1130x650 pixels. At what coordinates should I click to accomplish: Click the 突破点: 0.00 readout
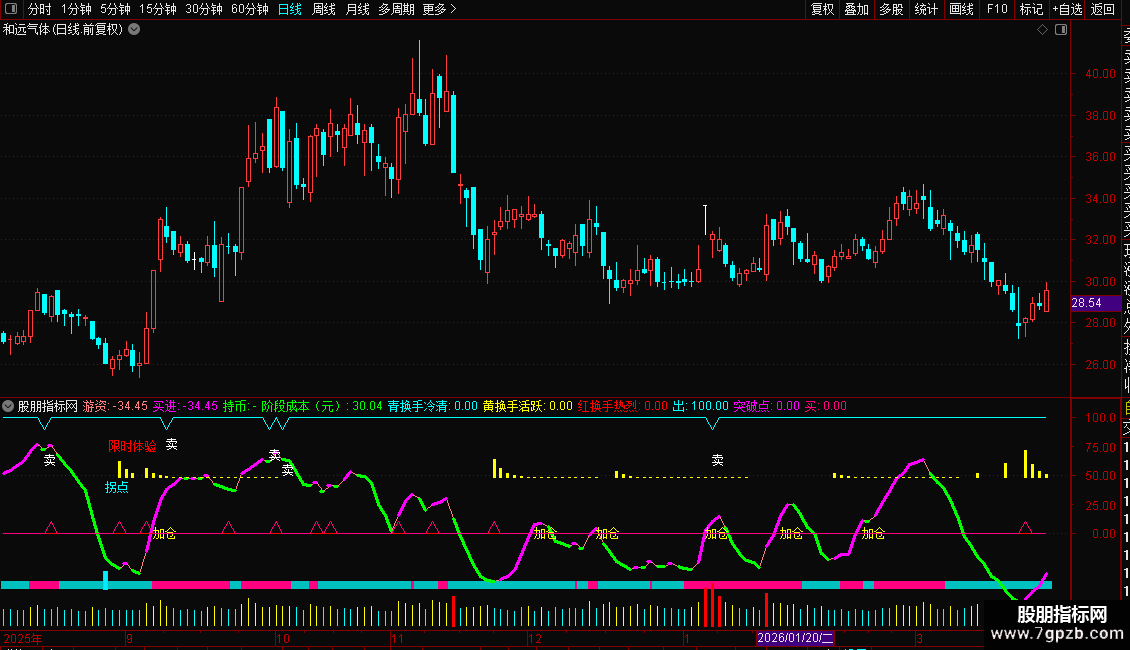[x=767, y=406]
